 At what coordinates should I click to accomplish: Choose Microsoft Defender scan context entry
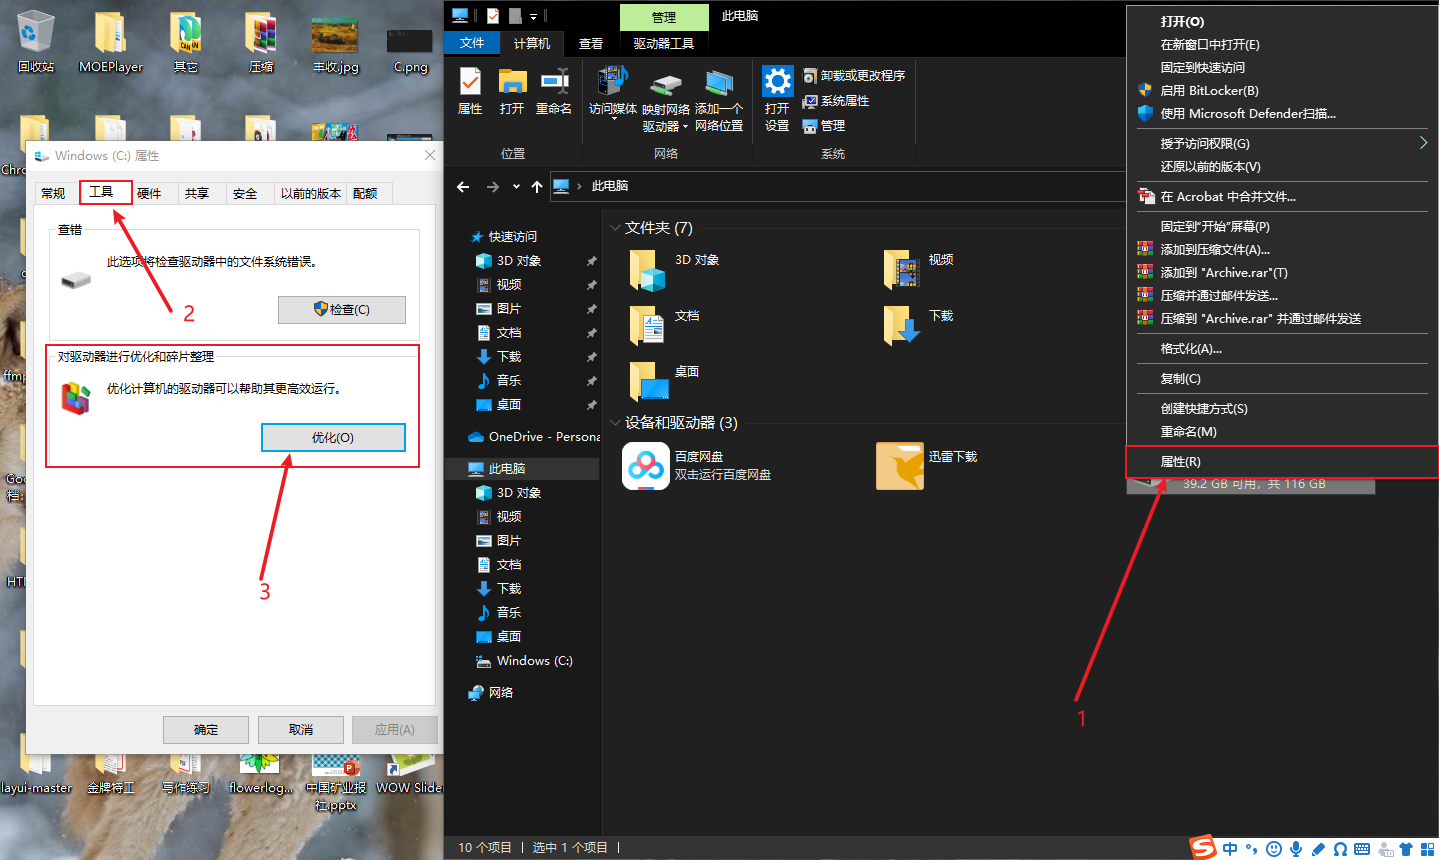[1282, 113]
